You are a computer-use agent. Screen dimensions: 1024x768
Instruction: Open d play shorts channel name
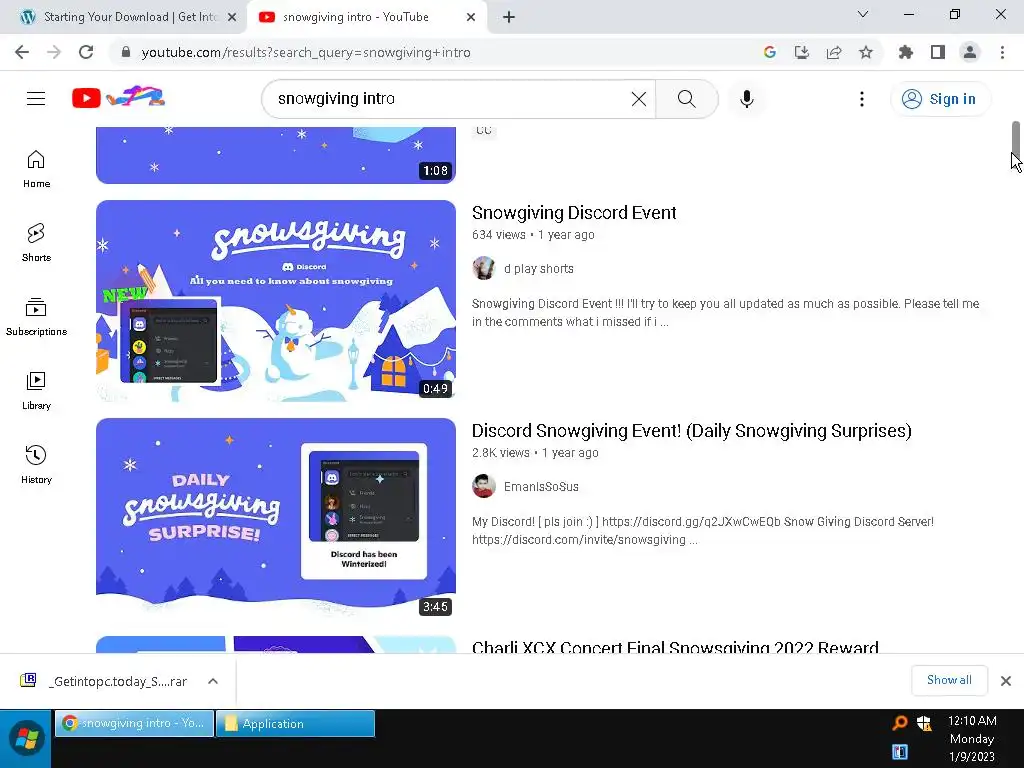(539, 268)
